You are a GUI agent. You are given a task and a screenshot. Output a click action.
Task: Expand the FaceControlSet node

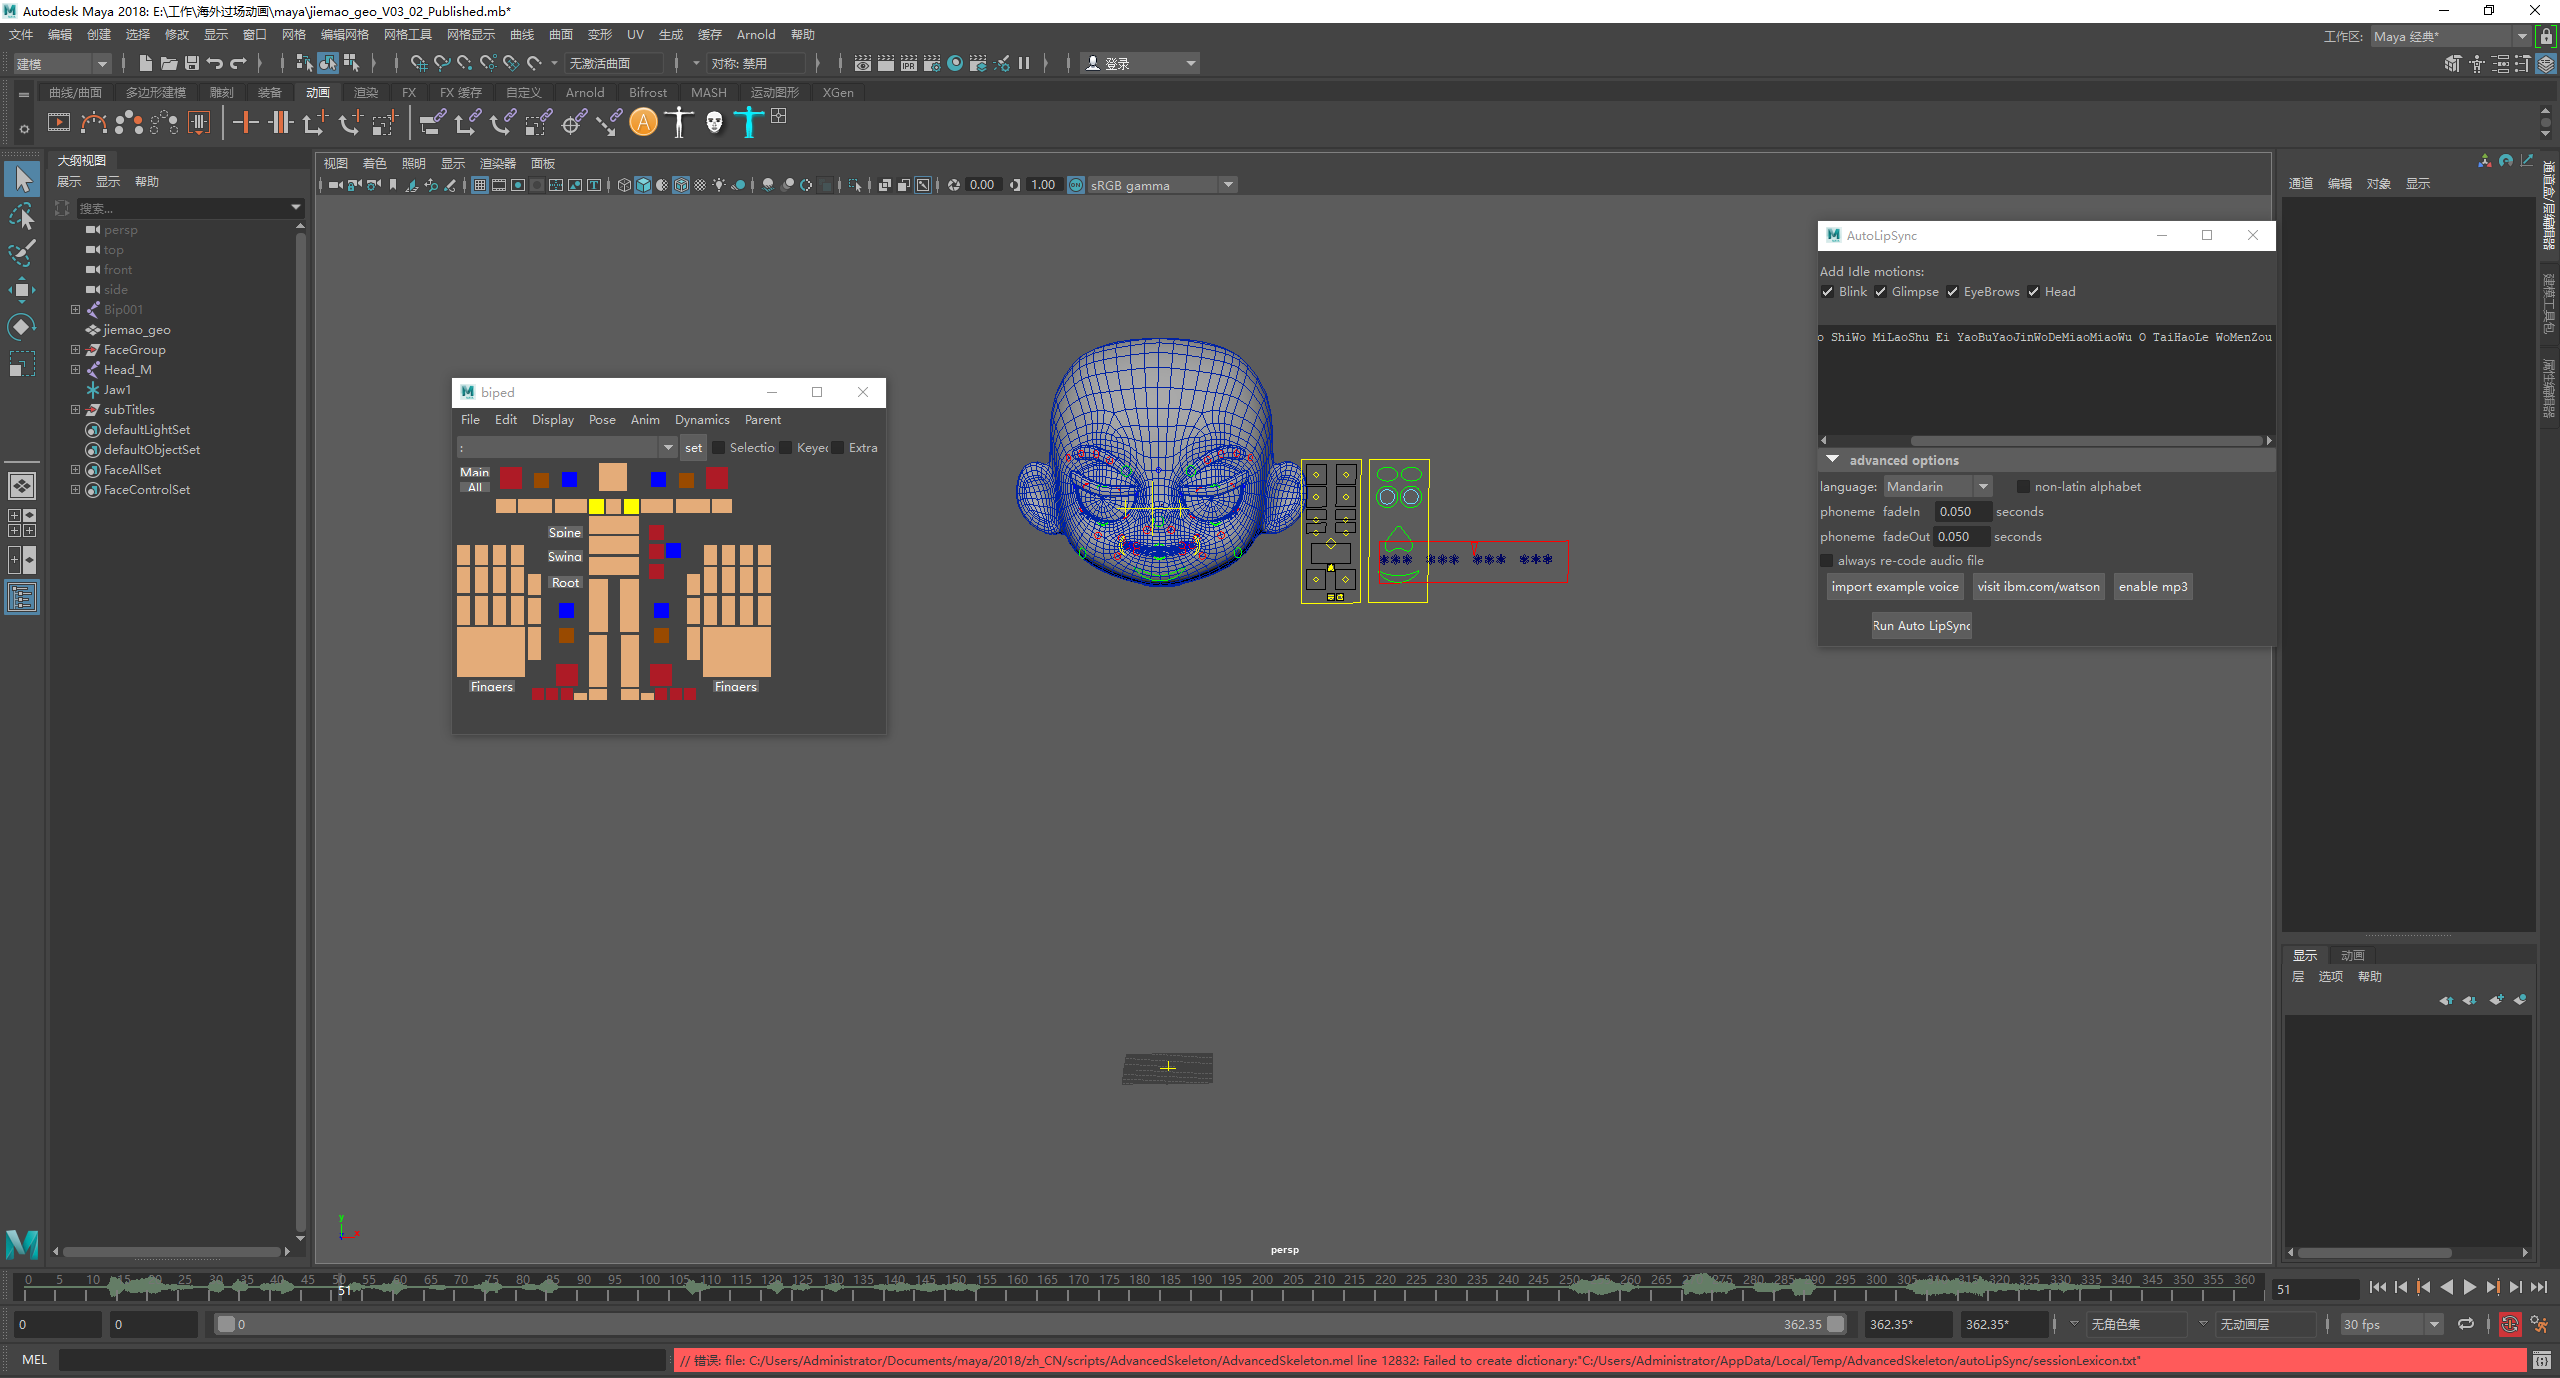75,490
